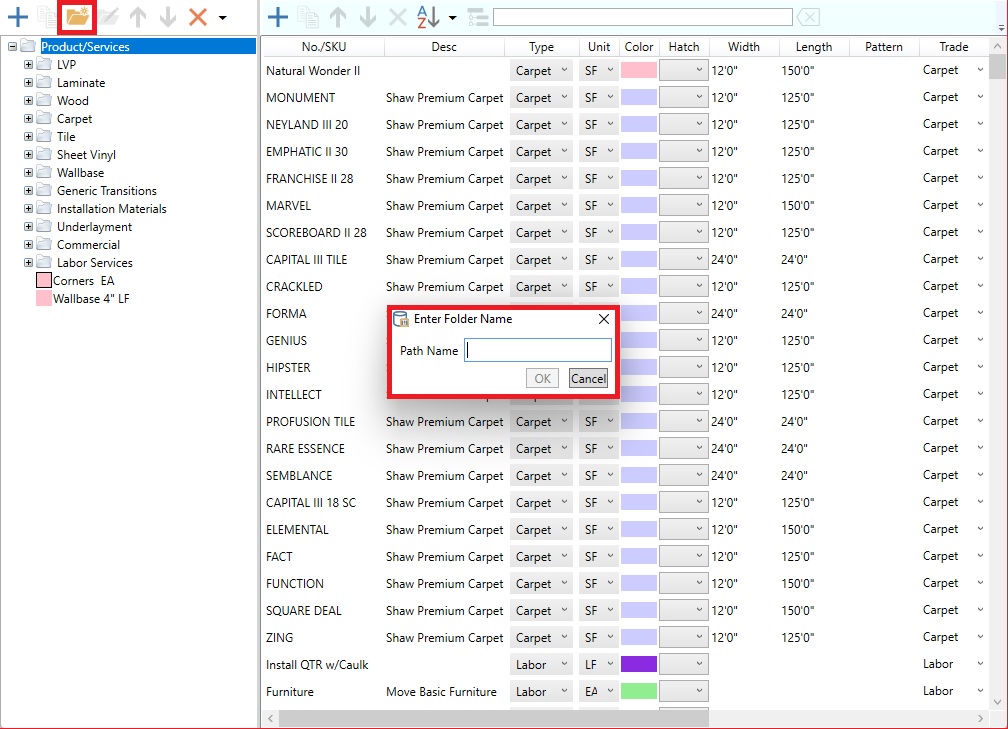Expand the Carpet tree node
Viewport: 1008px width, 729px height.
[28, 118]
